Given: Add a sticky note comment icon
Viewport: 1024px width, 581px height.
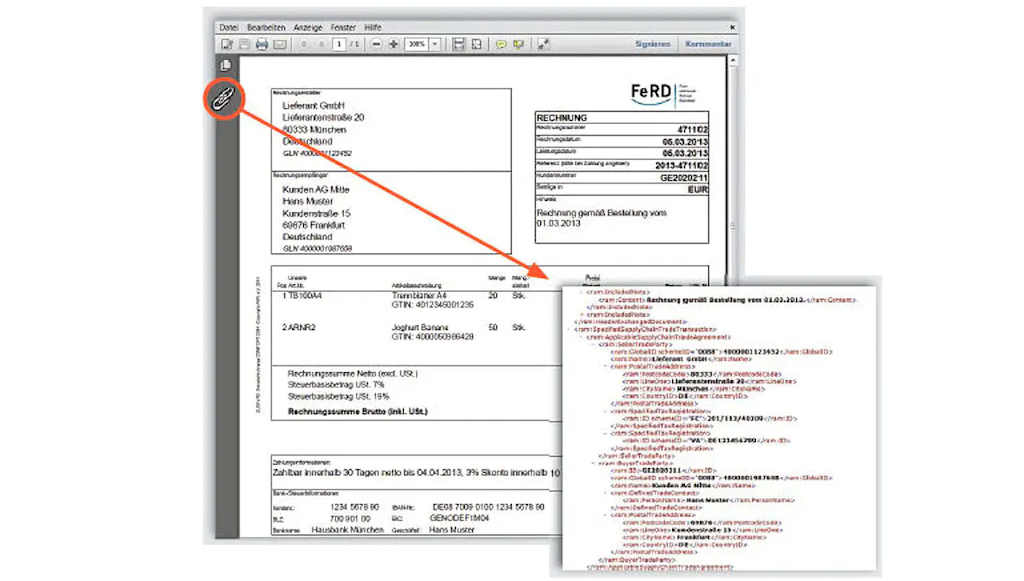Looking at the screenshot, I should pyautogui.click(x=501, y=44).
